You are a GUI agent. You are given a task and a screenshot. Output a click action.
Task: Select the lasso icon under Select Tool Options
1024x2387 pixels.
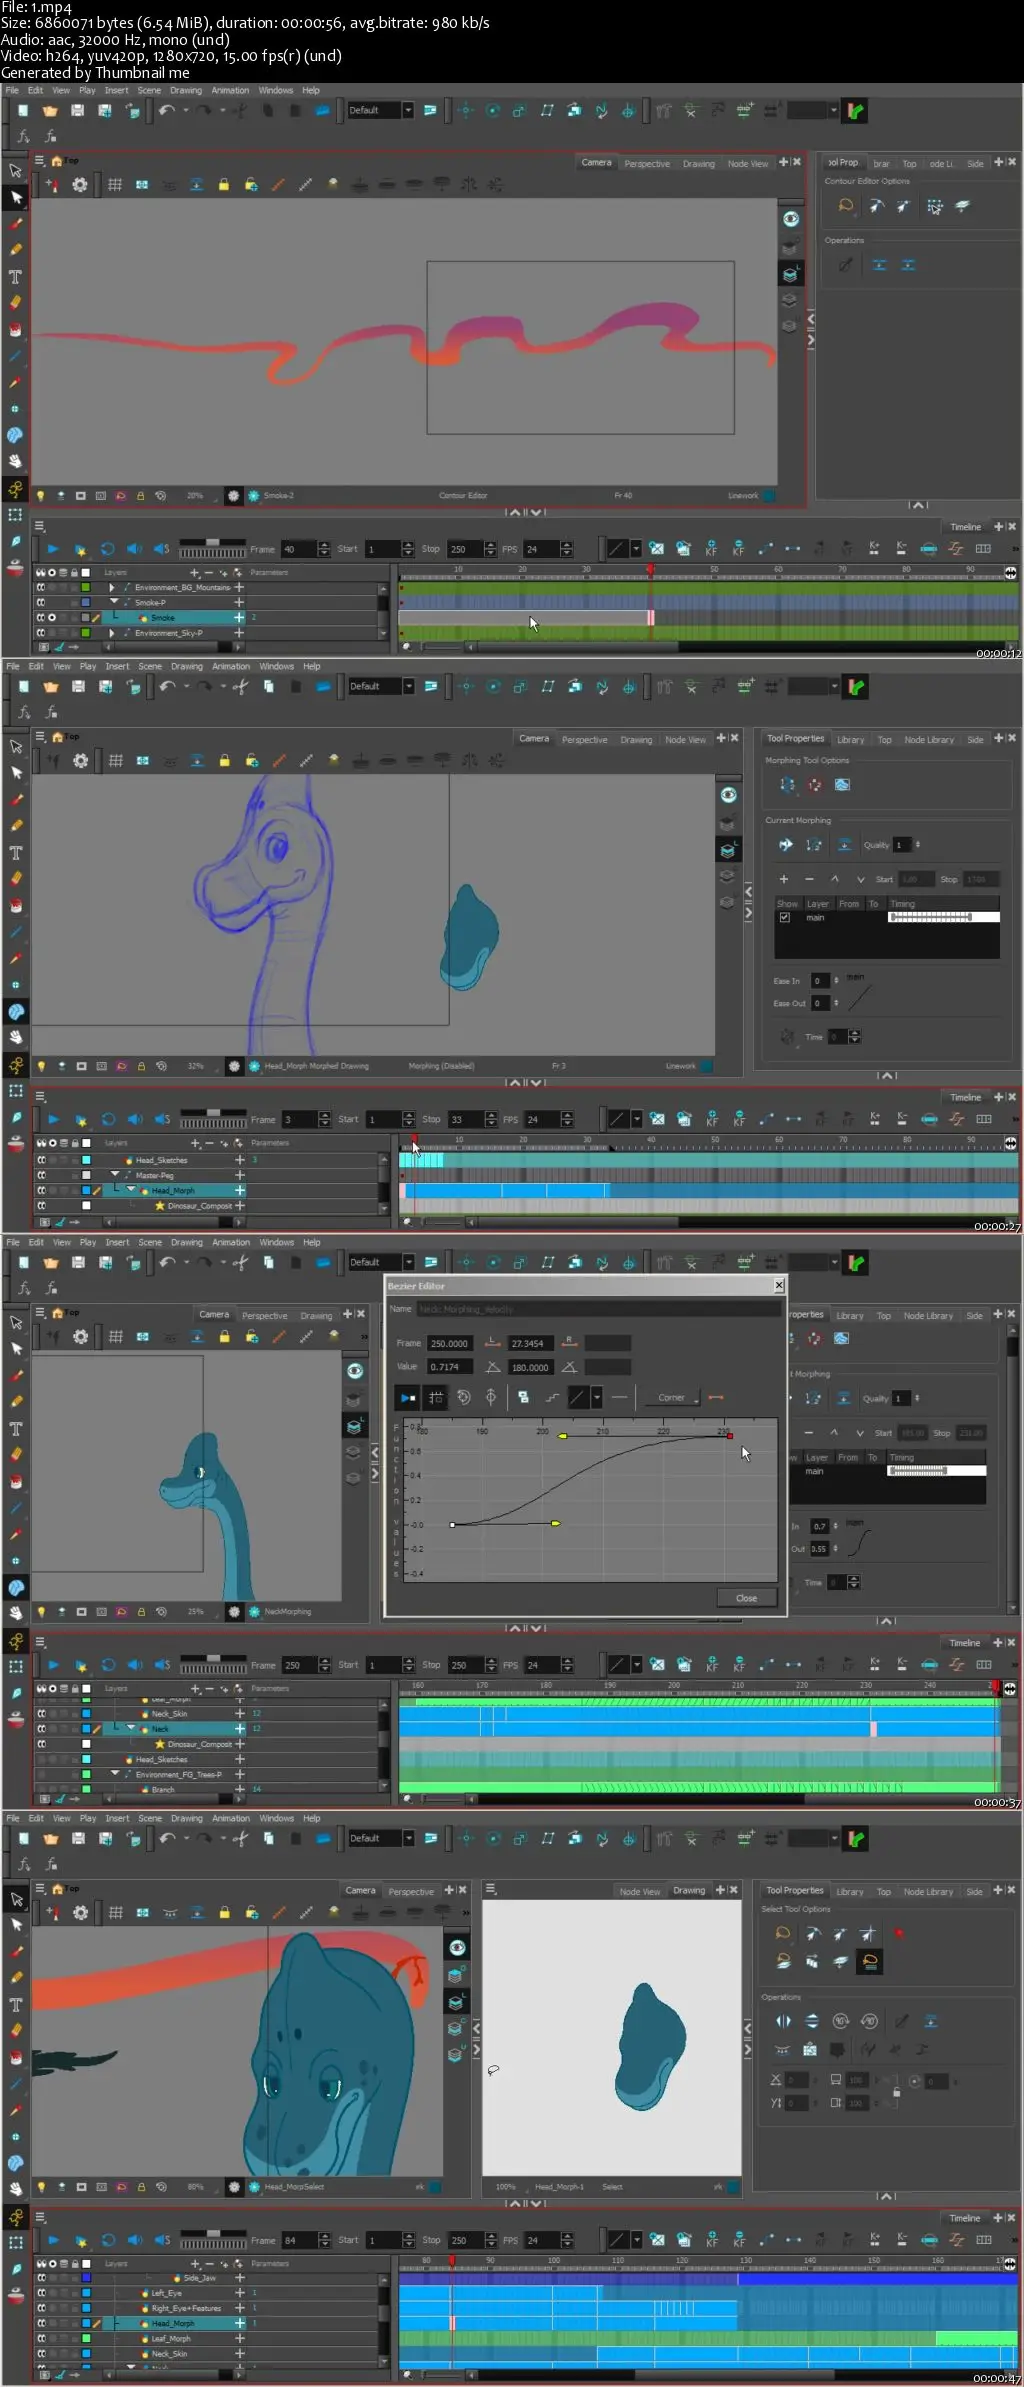(x=783, y=1934)
